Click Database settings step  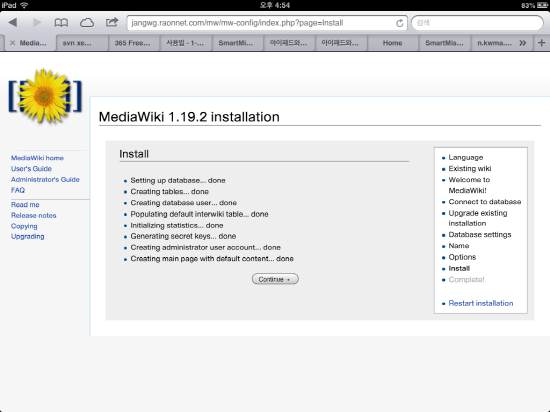(480, 235)
